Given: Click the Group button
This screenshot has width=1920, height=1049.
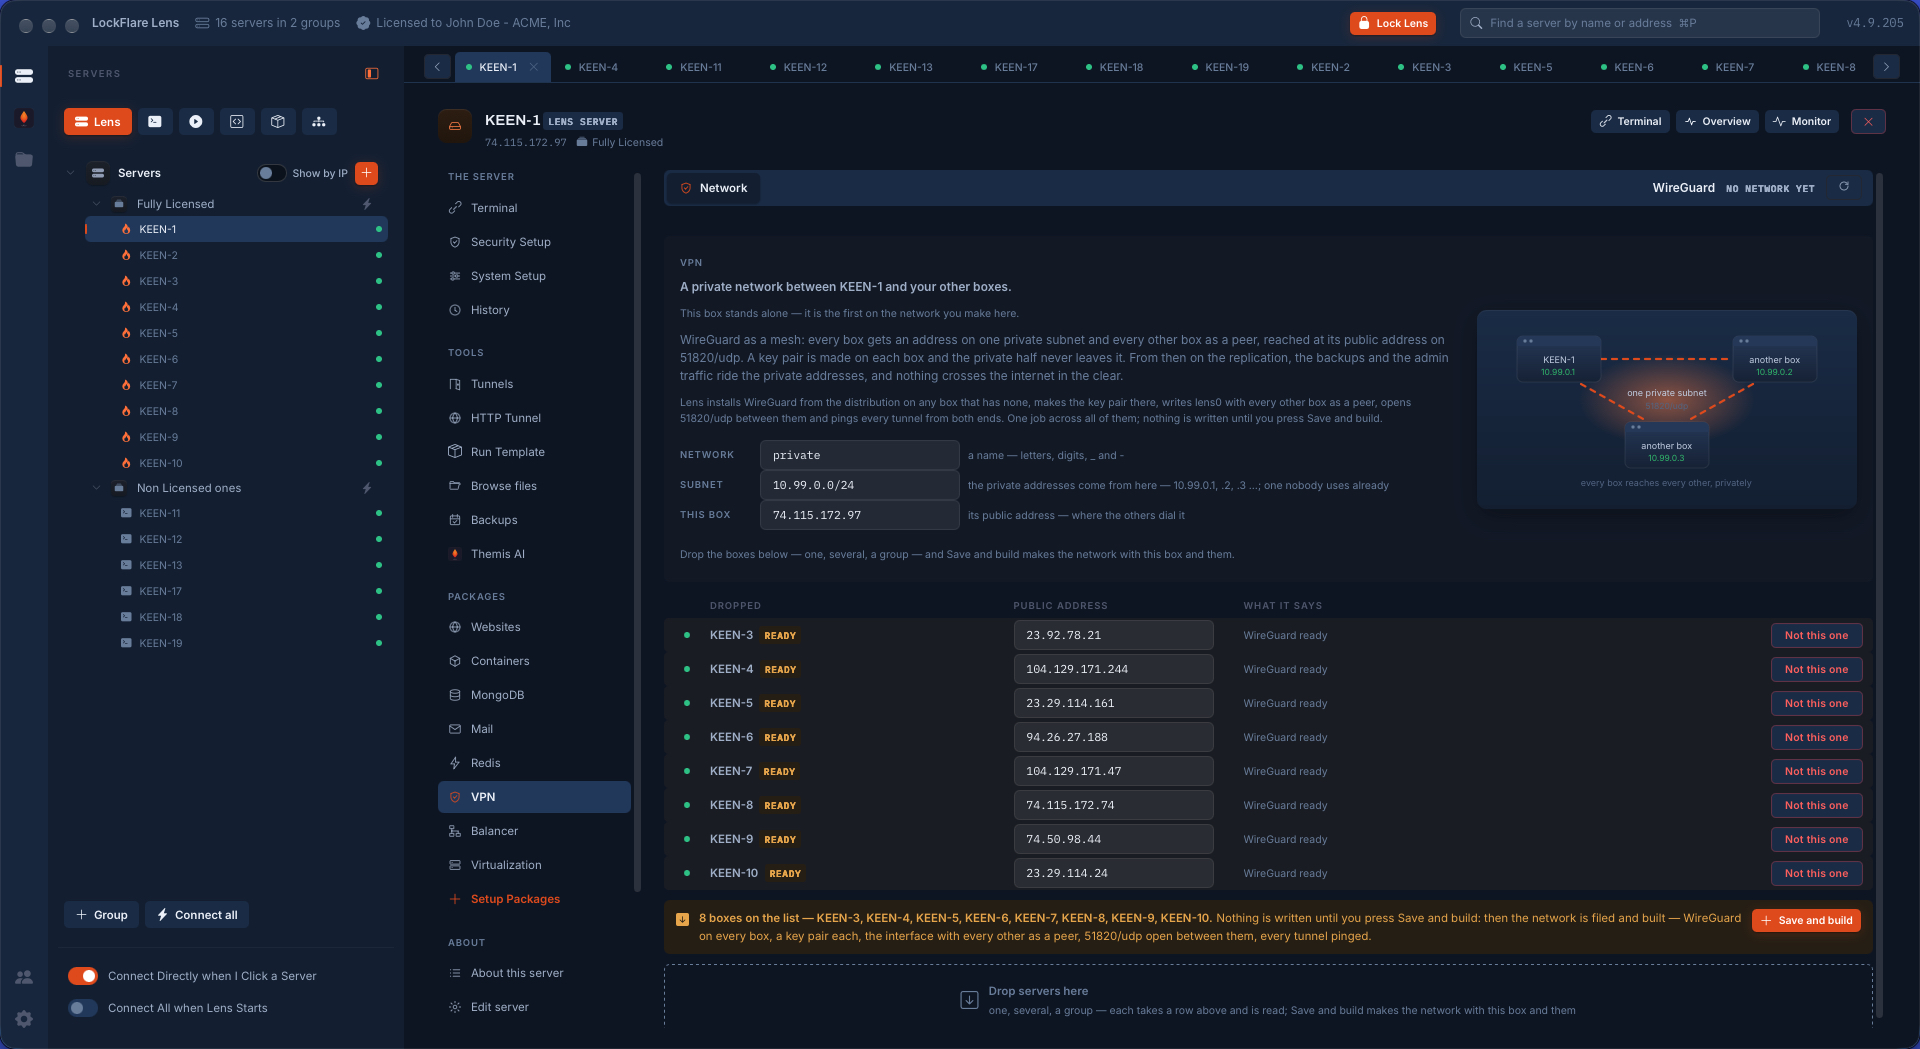Looking at the screenshot, I should click(x=101, y=915).
